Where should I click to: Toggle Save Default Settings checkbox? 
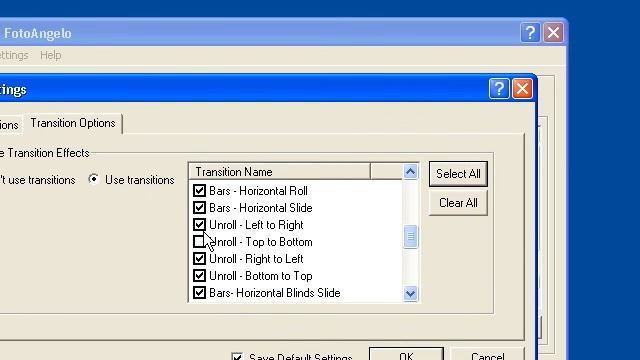(x=237, y=356)
